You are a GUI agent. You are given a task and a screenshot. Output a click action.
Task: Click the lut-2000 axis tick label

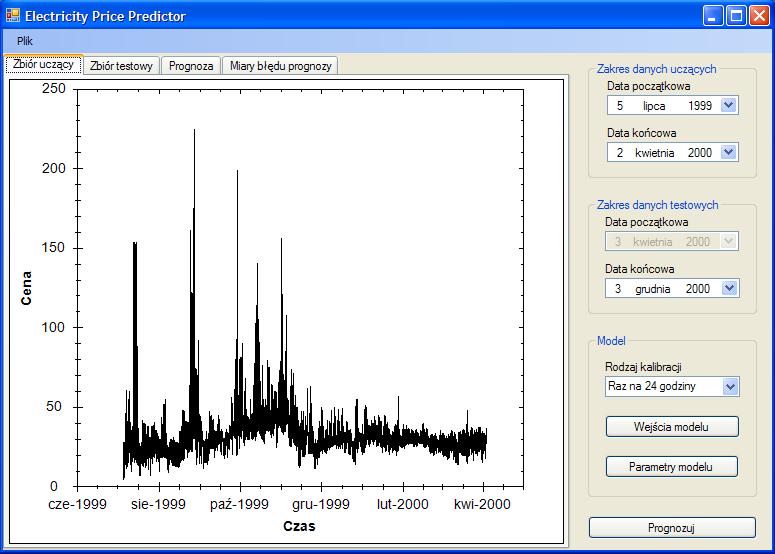click(x=402, y=504)
